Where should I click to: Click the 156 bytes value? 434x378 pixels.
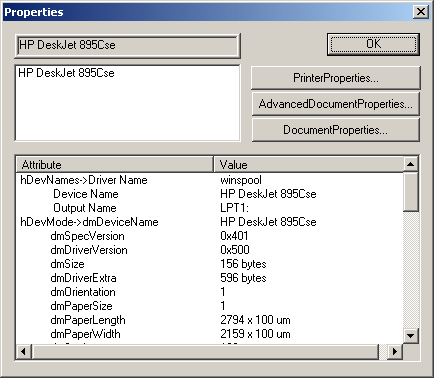(x=243, y=264)
